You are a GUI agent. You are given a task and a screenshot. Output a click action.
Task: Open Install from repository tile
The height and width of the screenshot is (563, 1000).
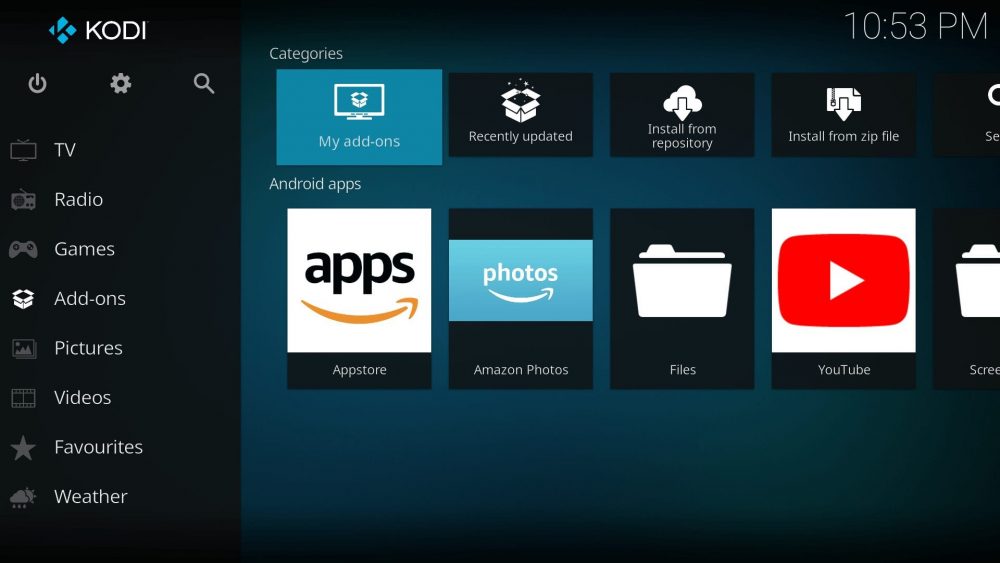click(682, 115)
